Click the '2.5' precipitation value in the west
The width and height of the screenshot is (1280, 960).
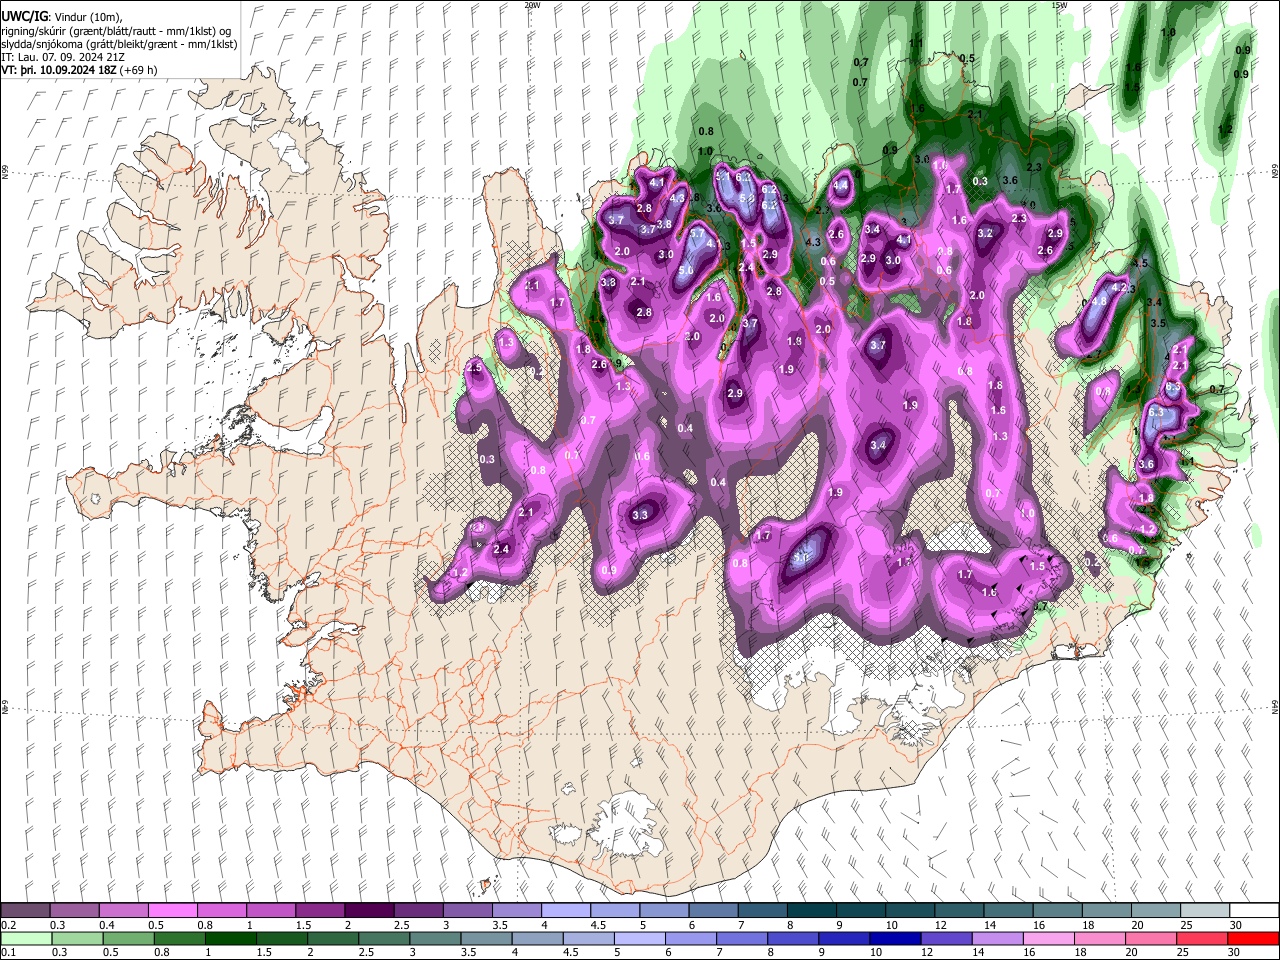tap(474, 369)
